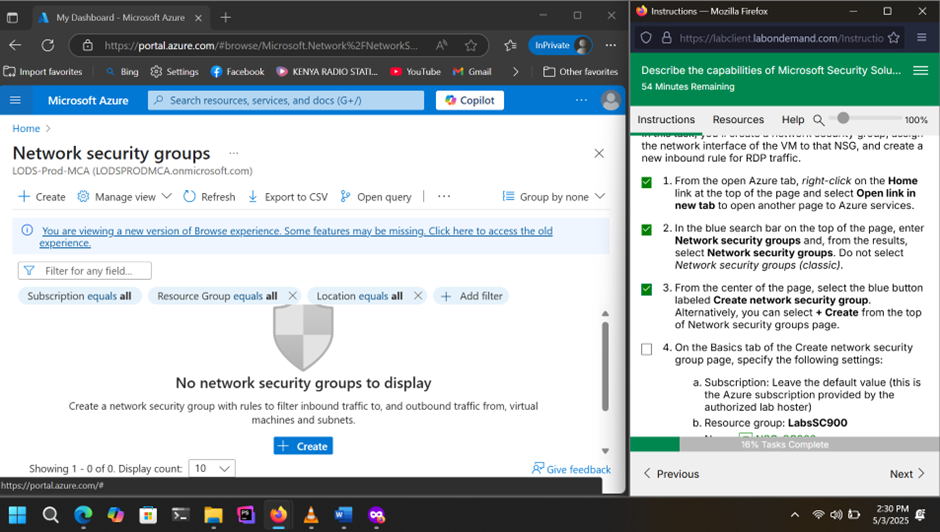Screen dimensions: 940x532
Task: Remove the Resource Group filter pill
Action: [x=293, y=296]
